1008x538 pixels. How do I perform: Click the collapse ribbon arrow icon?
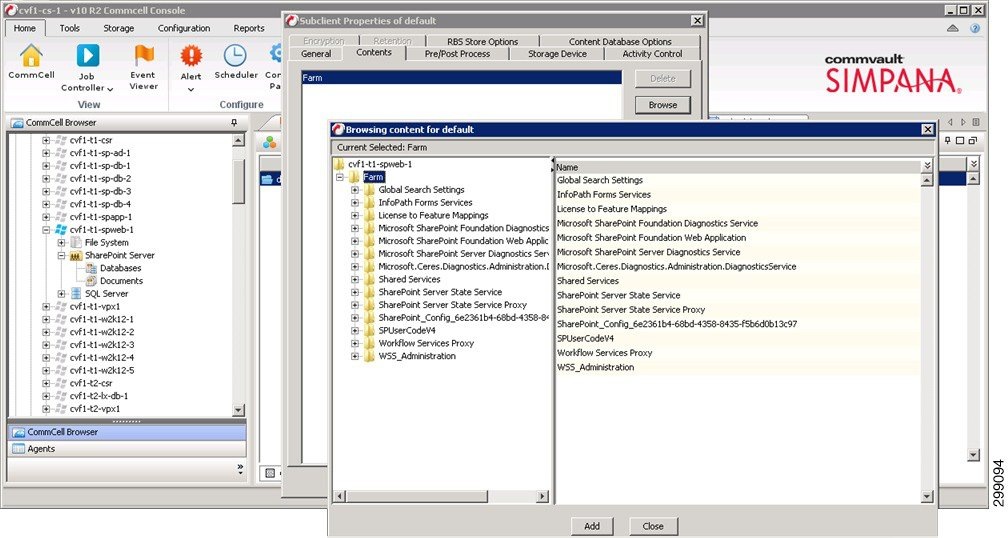[x=953, y=28]
